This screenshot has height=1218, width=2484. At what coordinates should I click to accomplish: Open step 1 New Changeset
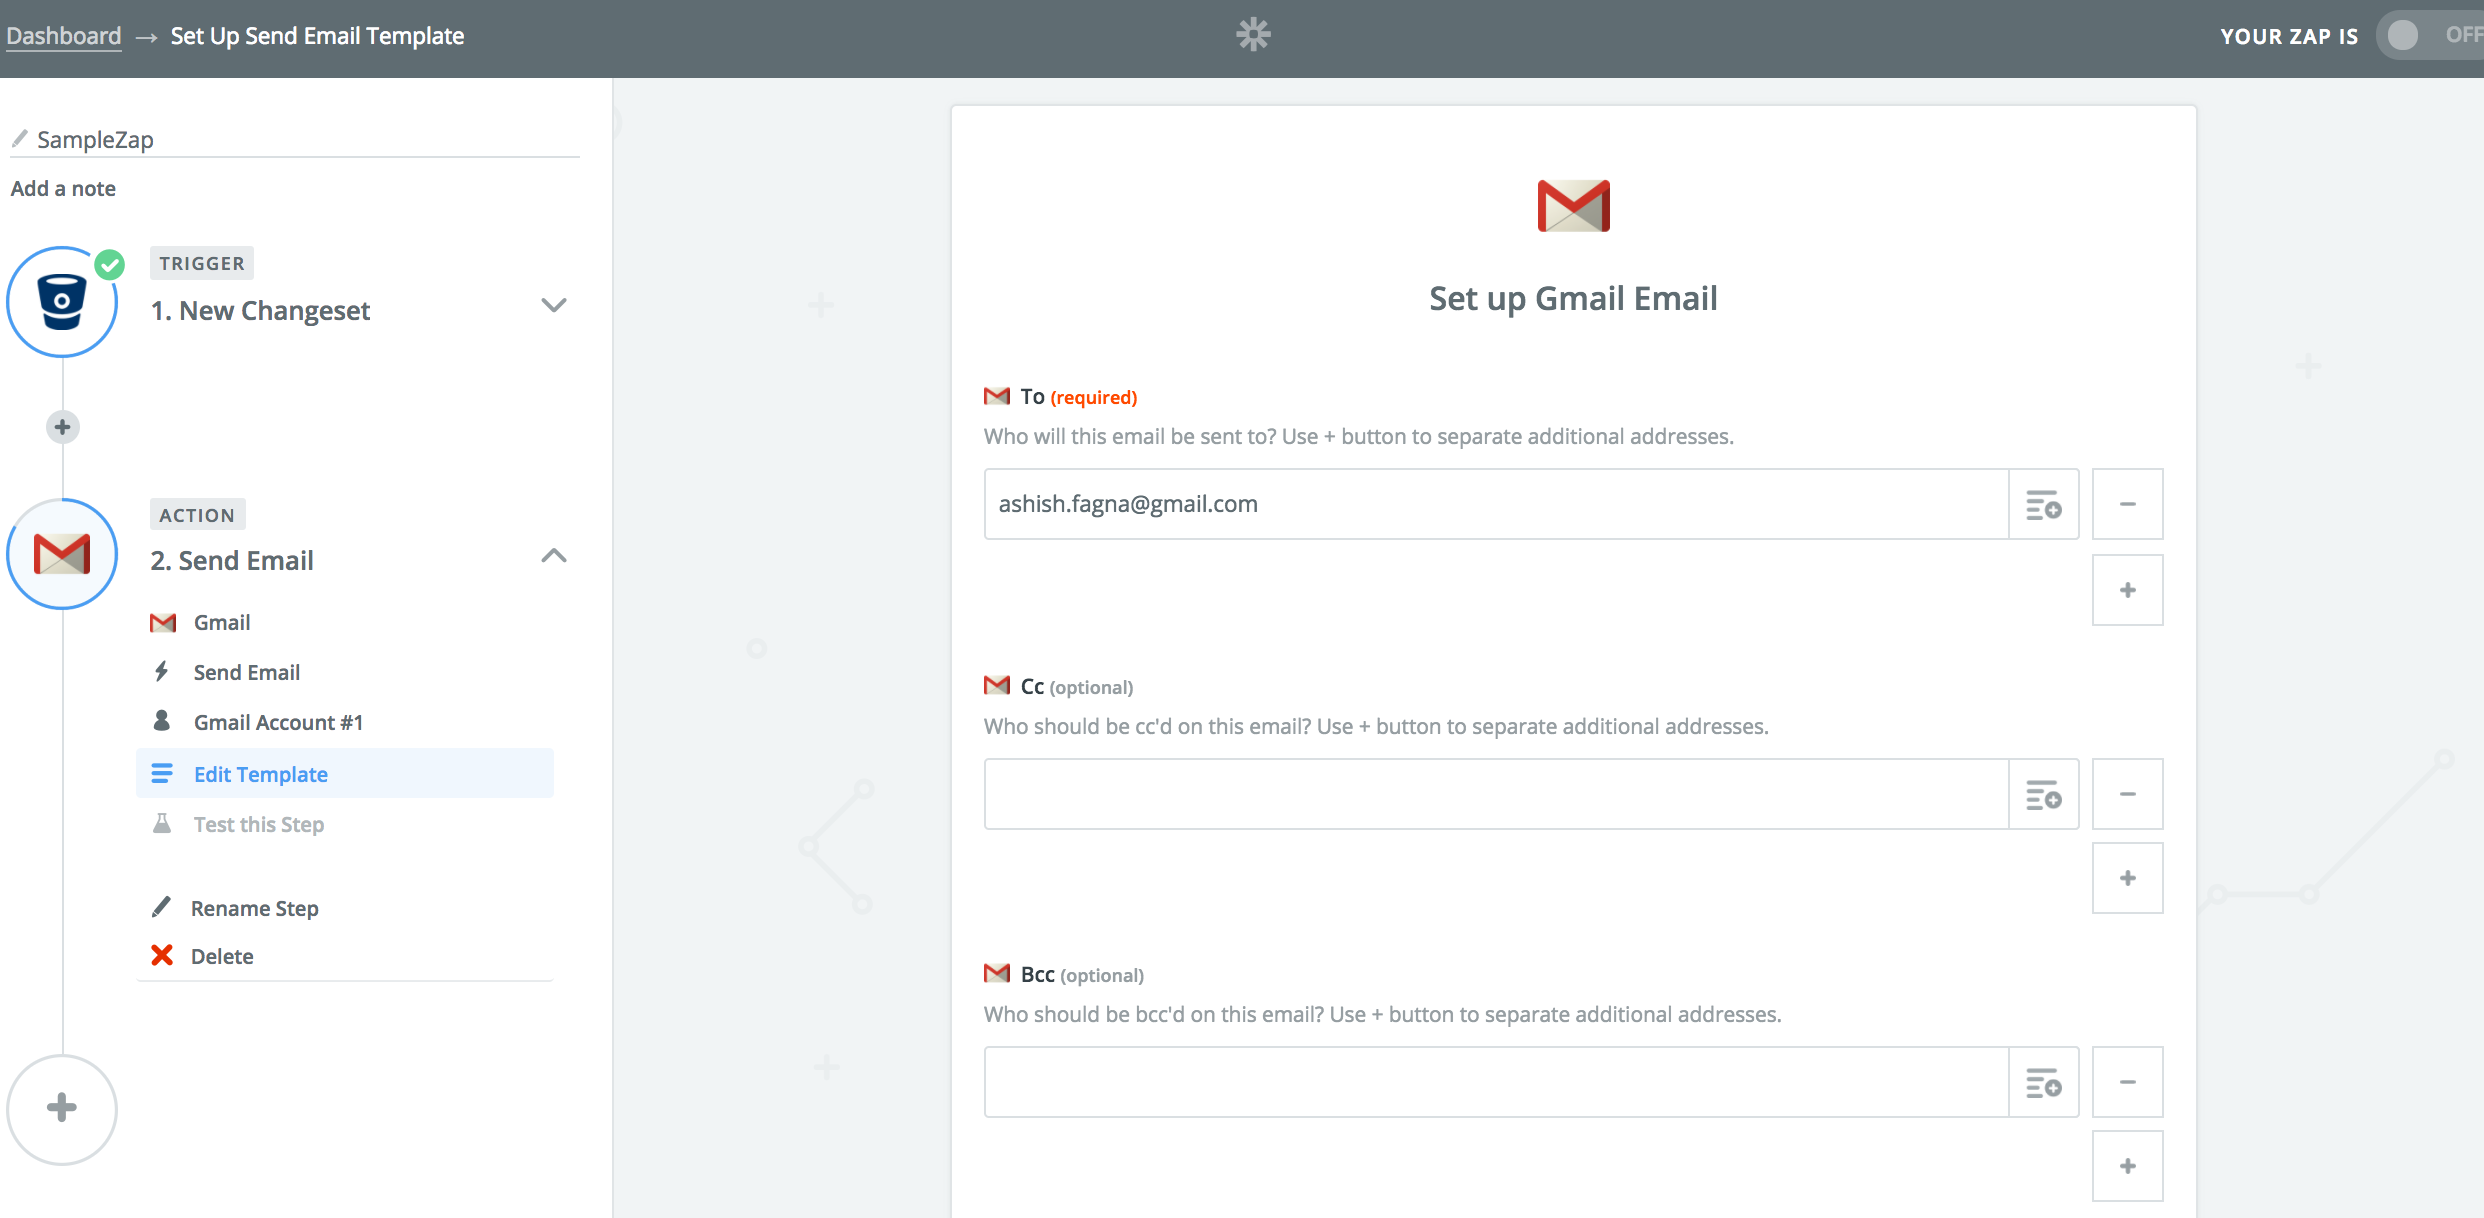(260, 311)
